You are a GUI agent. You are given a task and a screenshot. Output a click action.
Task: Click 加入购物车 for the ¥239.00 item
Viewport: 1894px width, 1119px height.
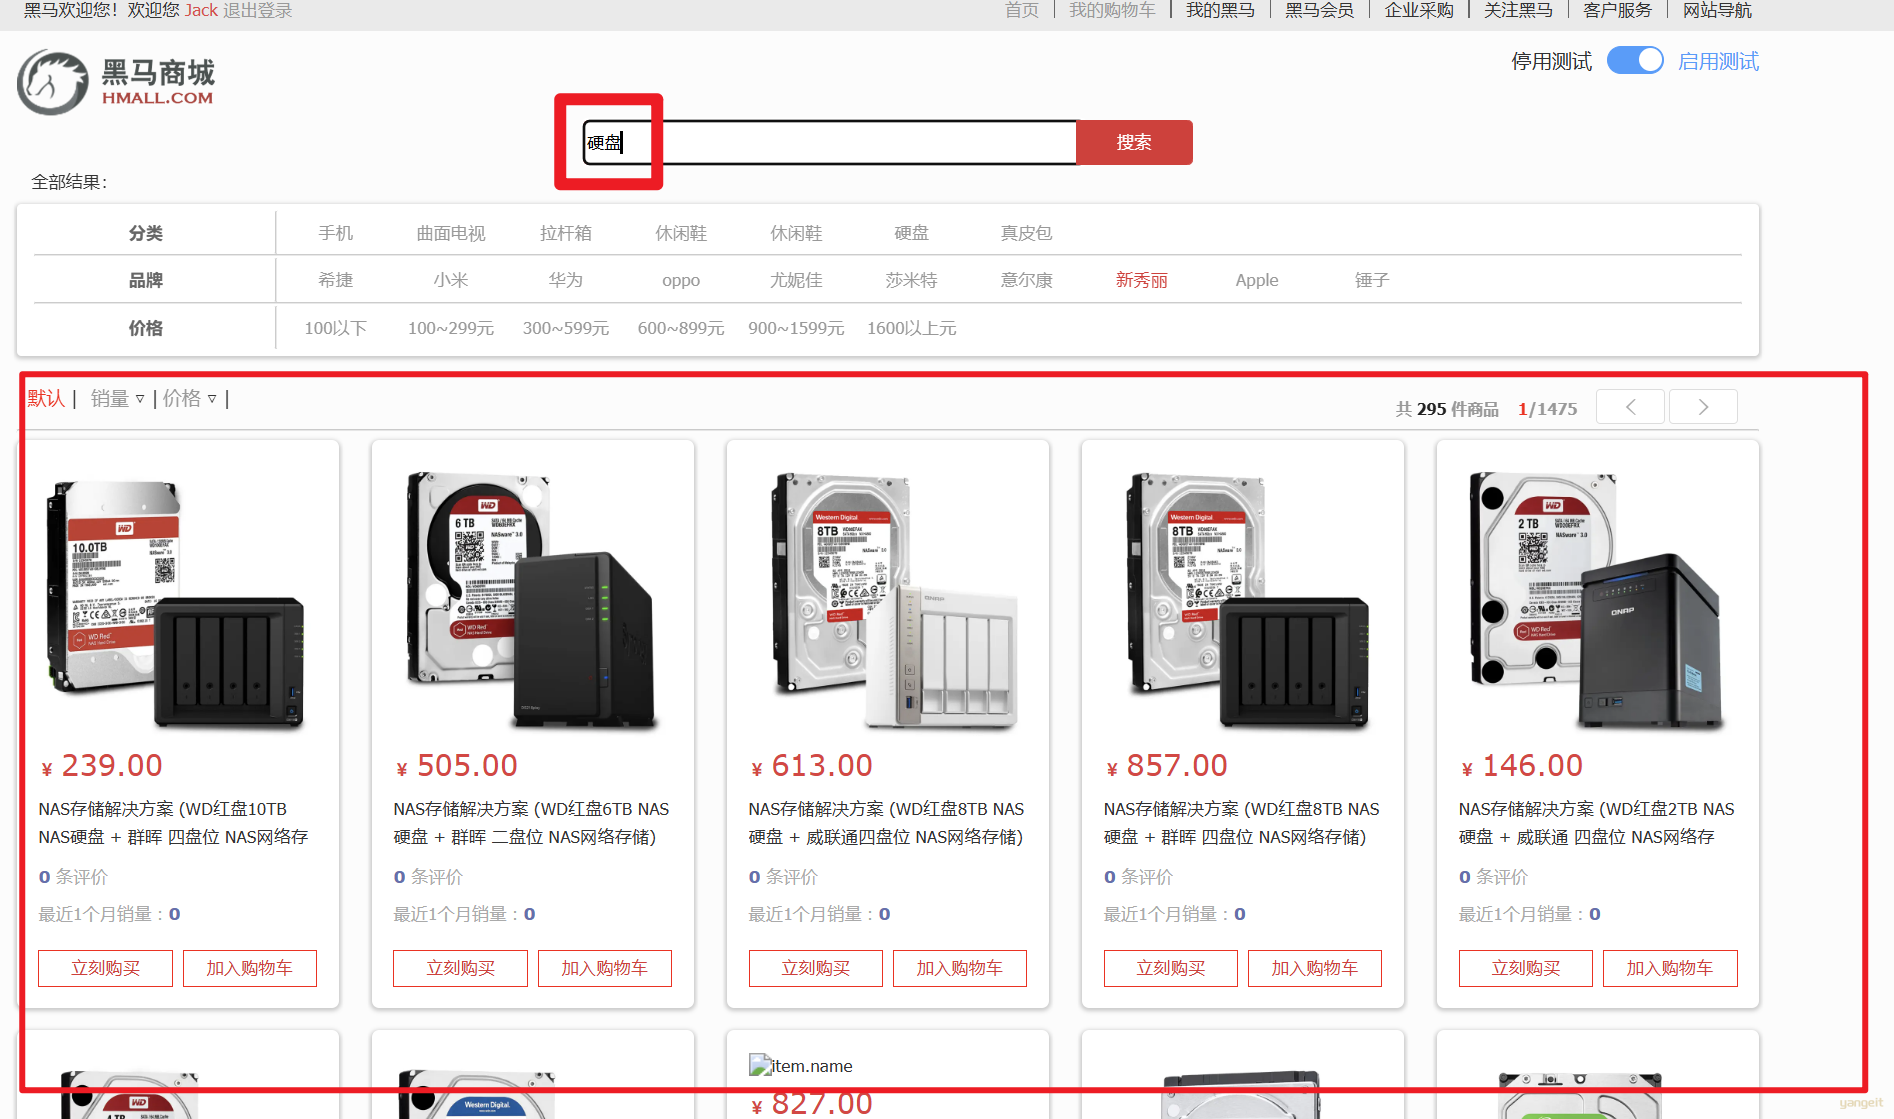(x=250, y=968)
